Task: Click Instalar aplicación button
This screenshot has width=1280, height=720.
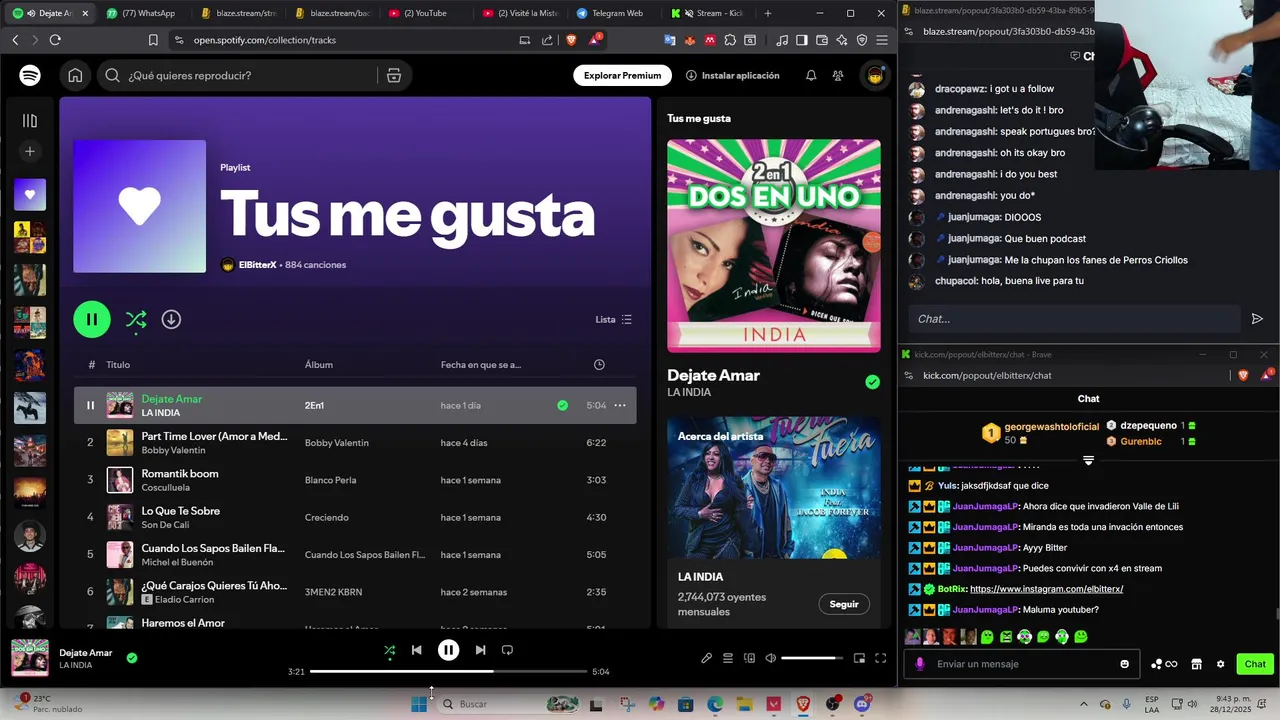Action: pos(732,75)
